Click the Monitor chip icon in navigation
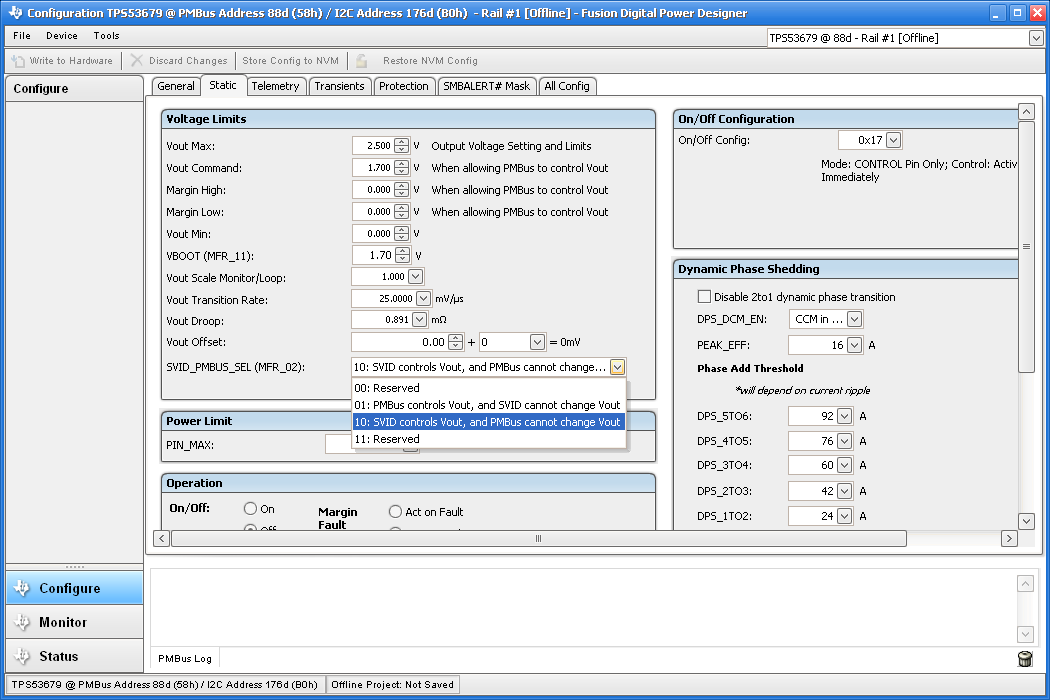The width and height of the screenshot is (1050, 700). [x=22, y=622]
